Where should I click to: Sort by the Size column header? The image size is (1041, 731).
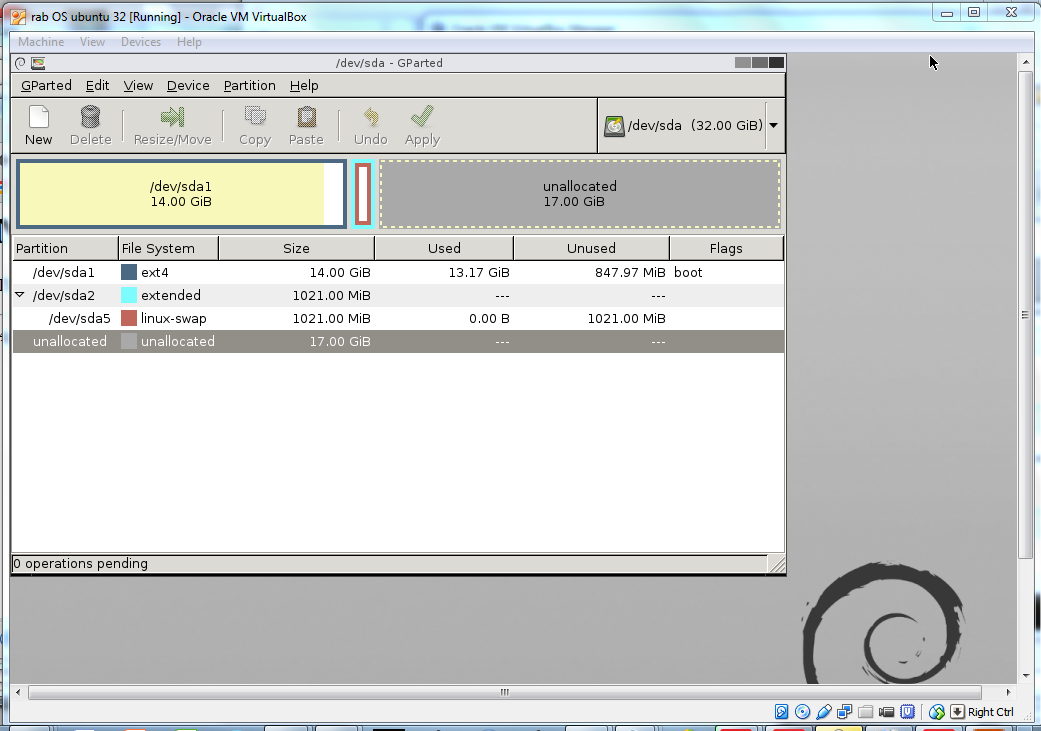tap(296, 248)
